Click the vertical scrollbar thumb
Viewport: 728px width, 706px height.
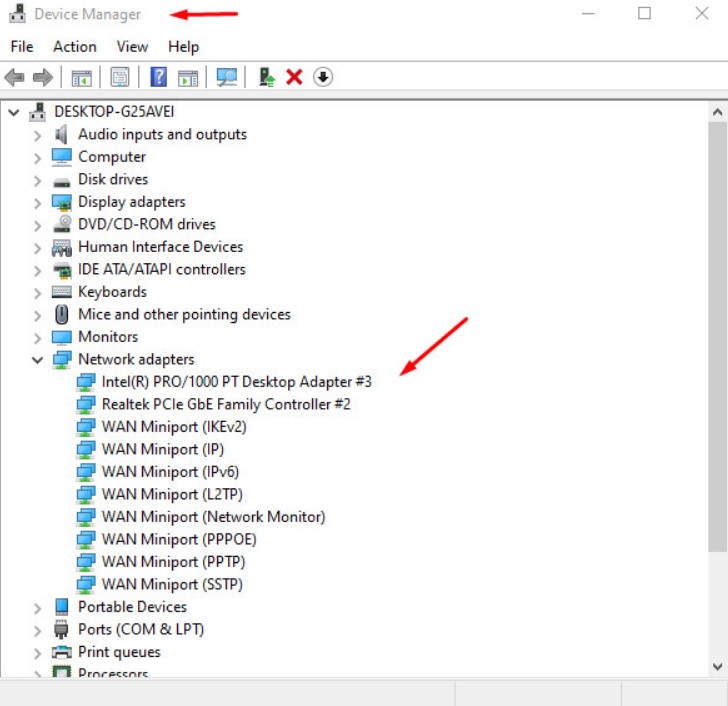[x=717, y=337]
